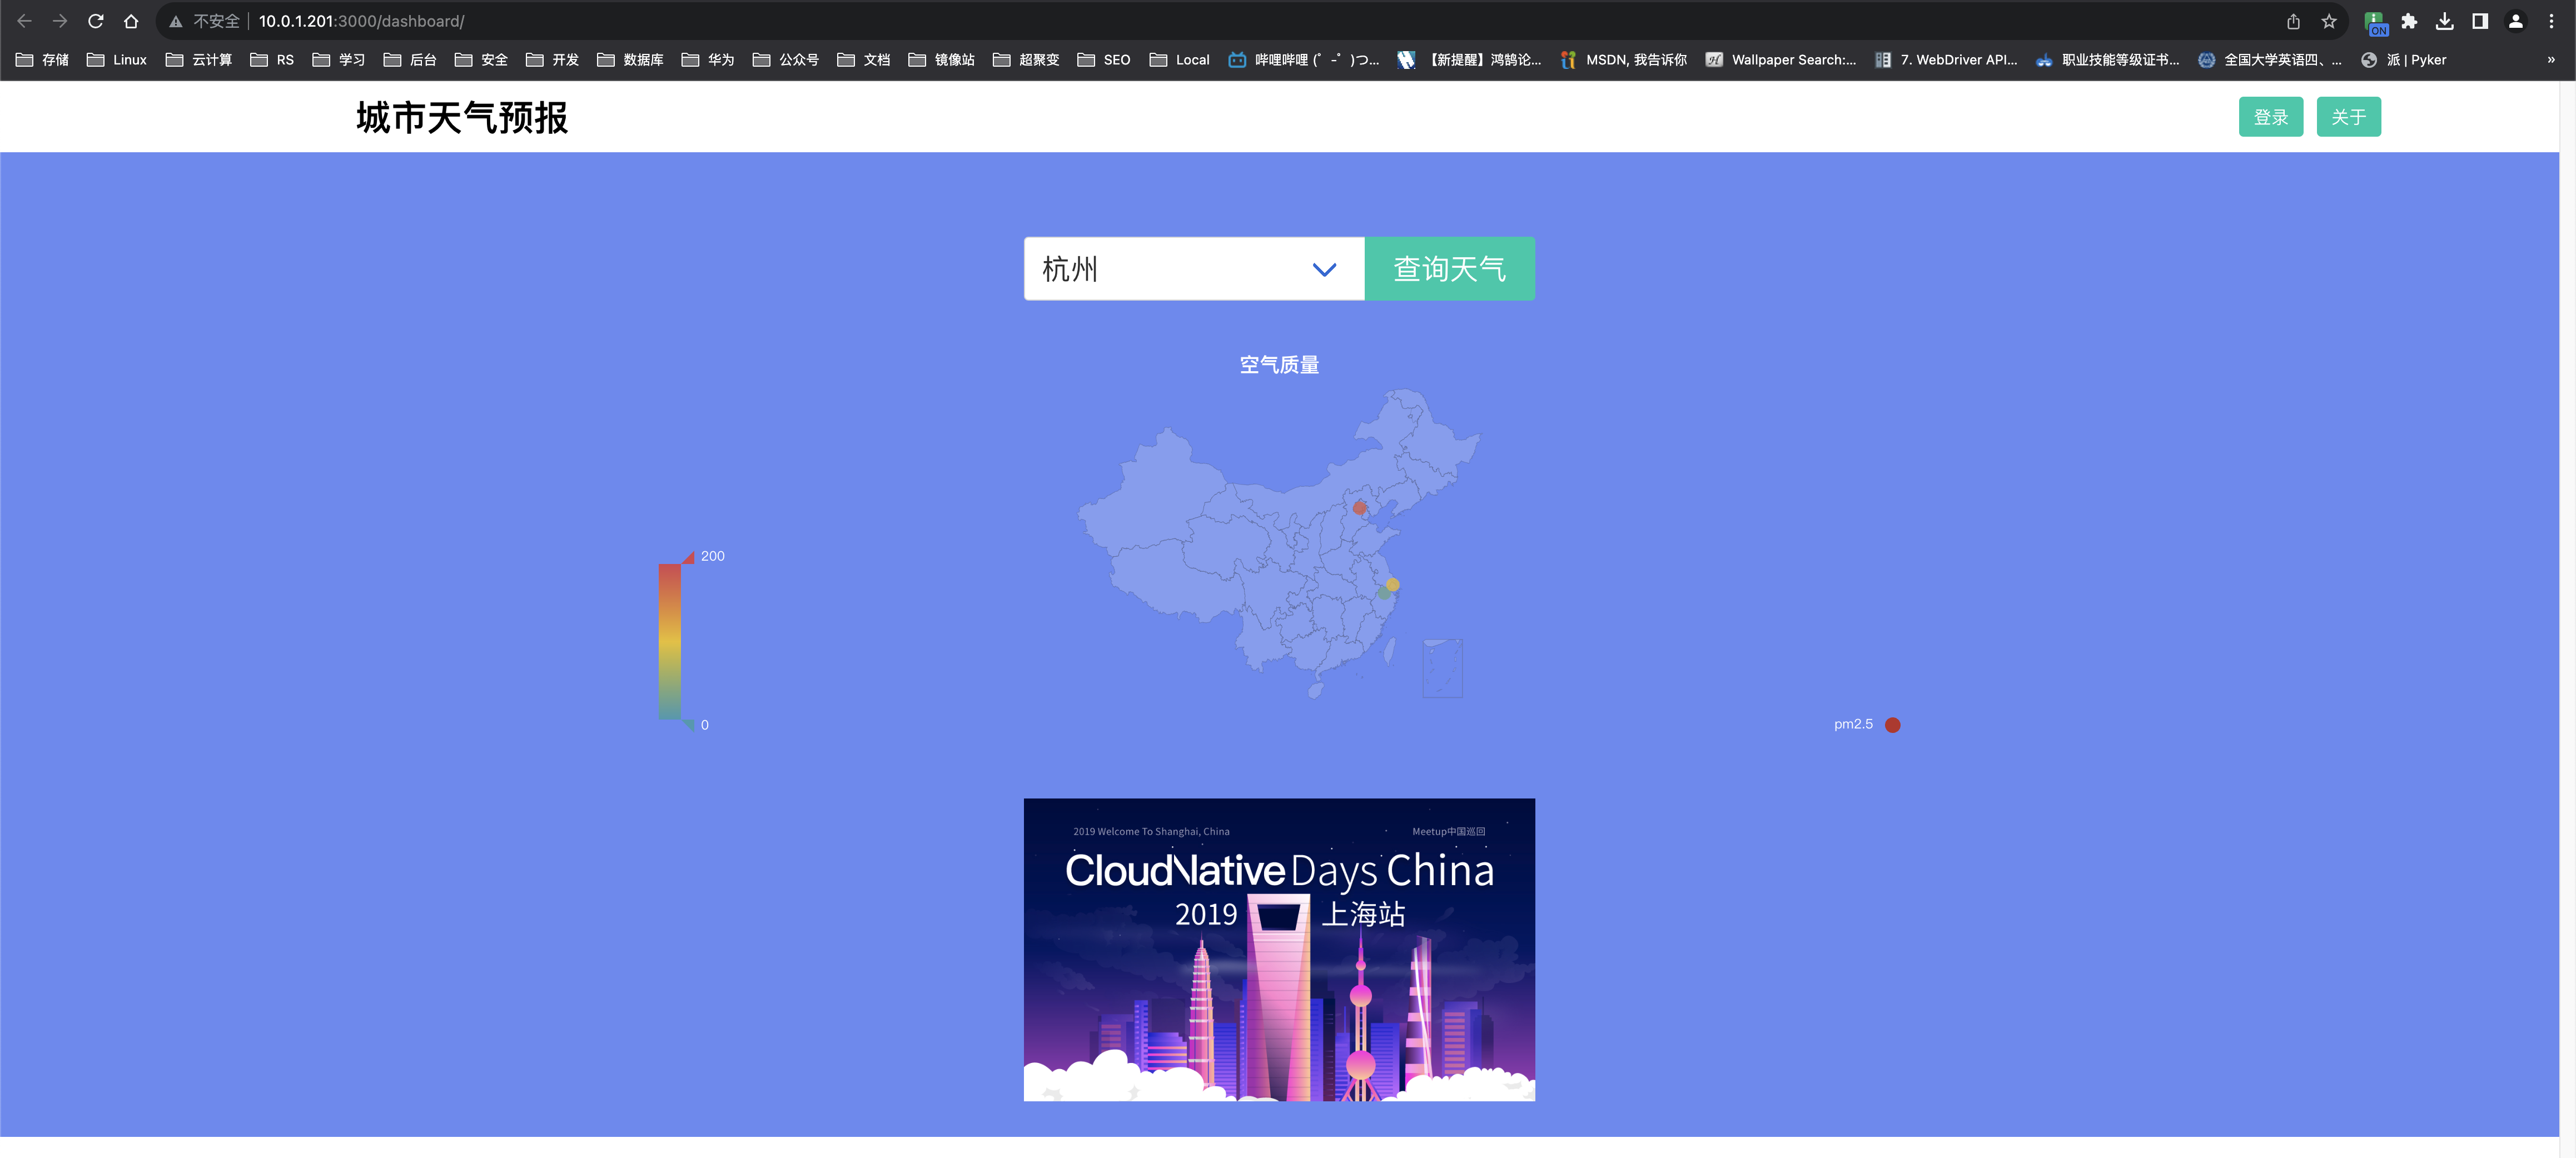The width and height of the screenshot is (2576, 1158).
Task: Go back with the browser back arrow
Action: (x=25, y=21)
